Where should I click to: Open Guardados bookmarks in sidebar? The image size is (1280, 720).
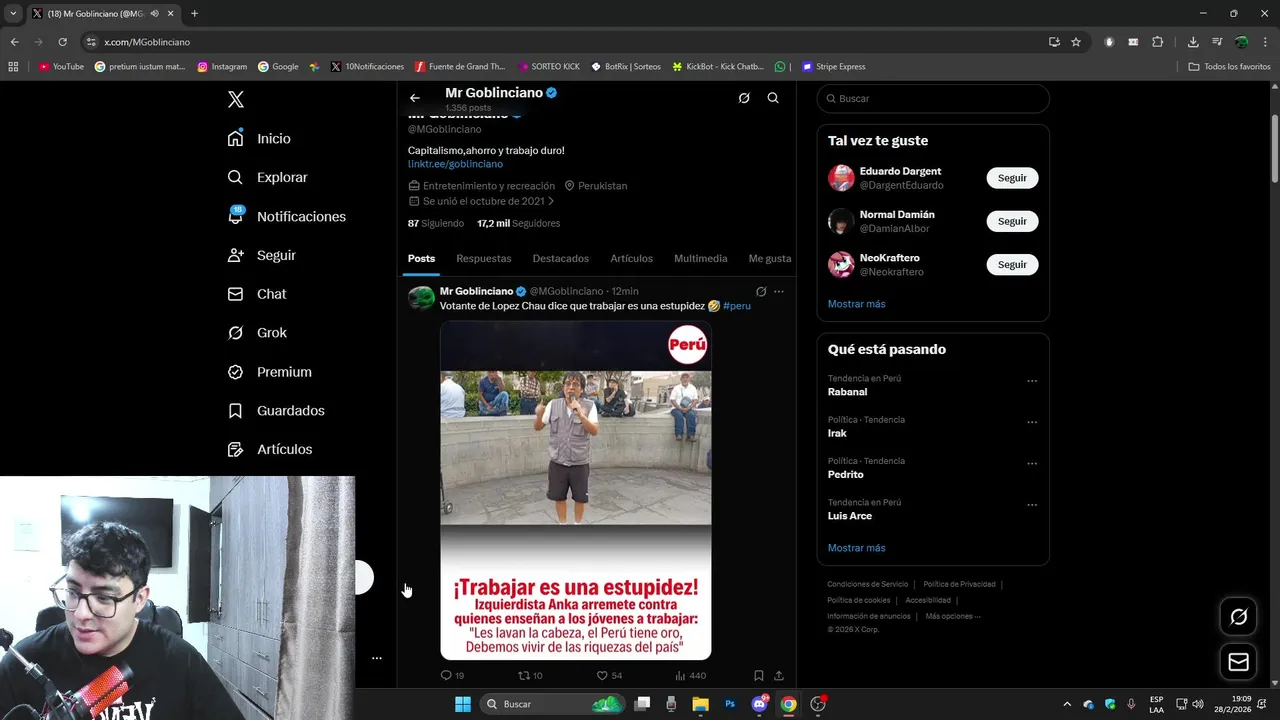[x=275, y=411]
